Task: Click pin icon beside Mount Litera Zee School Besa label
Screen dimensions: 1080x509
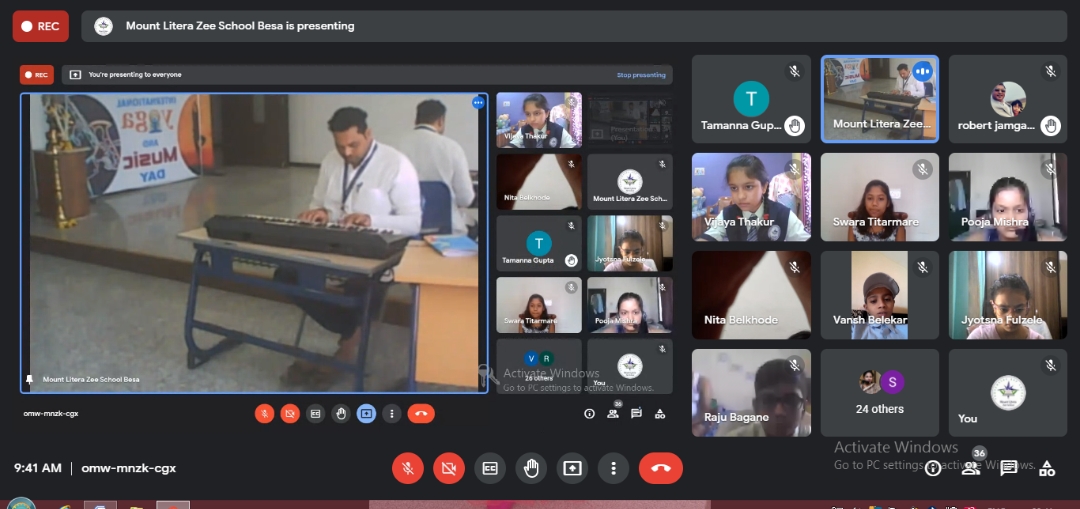Action: pos(29,379)
